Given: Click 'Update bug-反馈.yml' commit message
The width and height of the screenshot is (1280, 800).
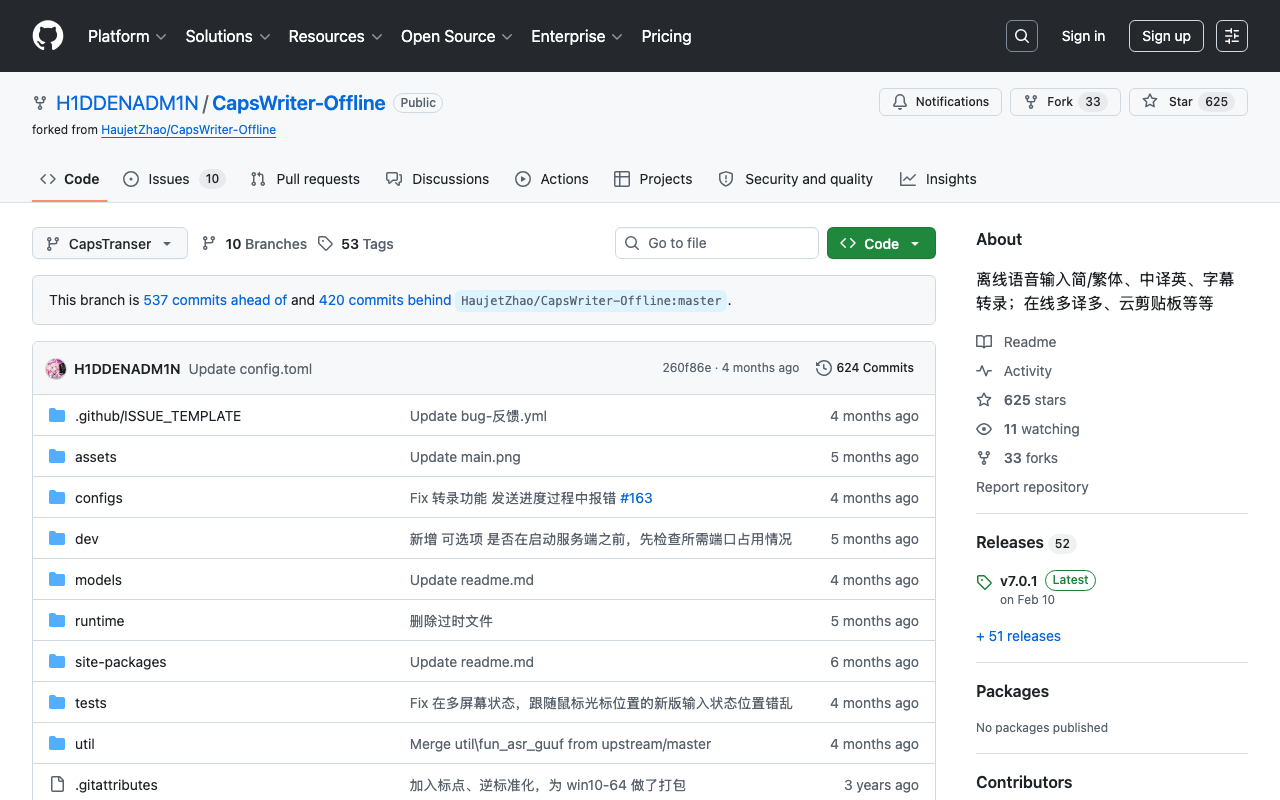Looking at the screenshot, I should pyautogui.click(x=478, y=416).
